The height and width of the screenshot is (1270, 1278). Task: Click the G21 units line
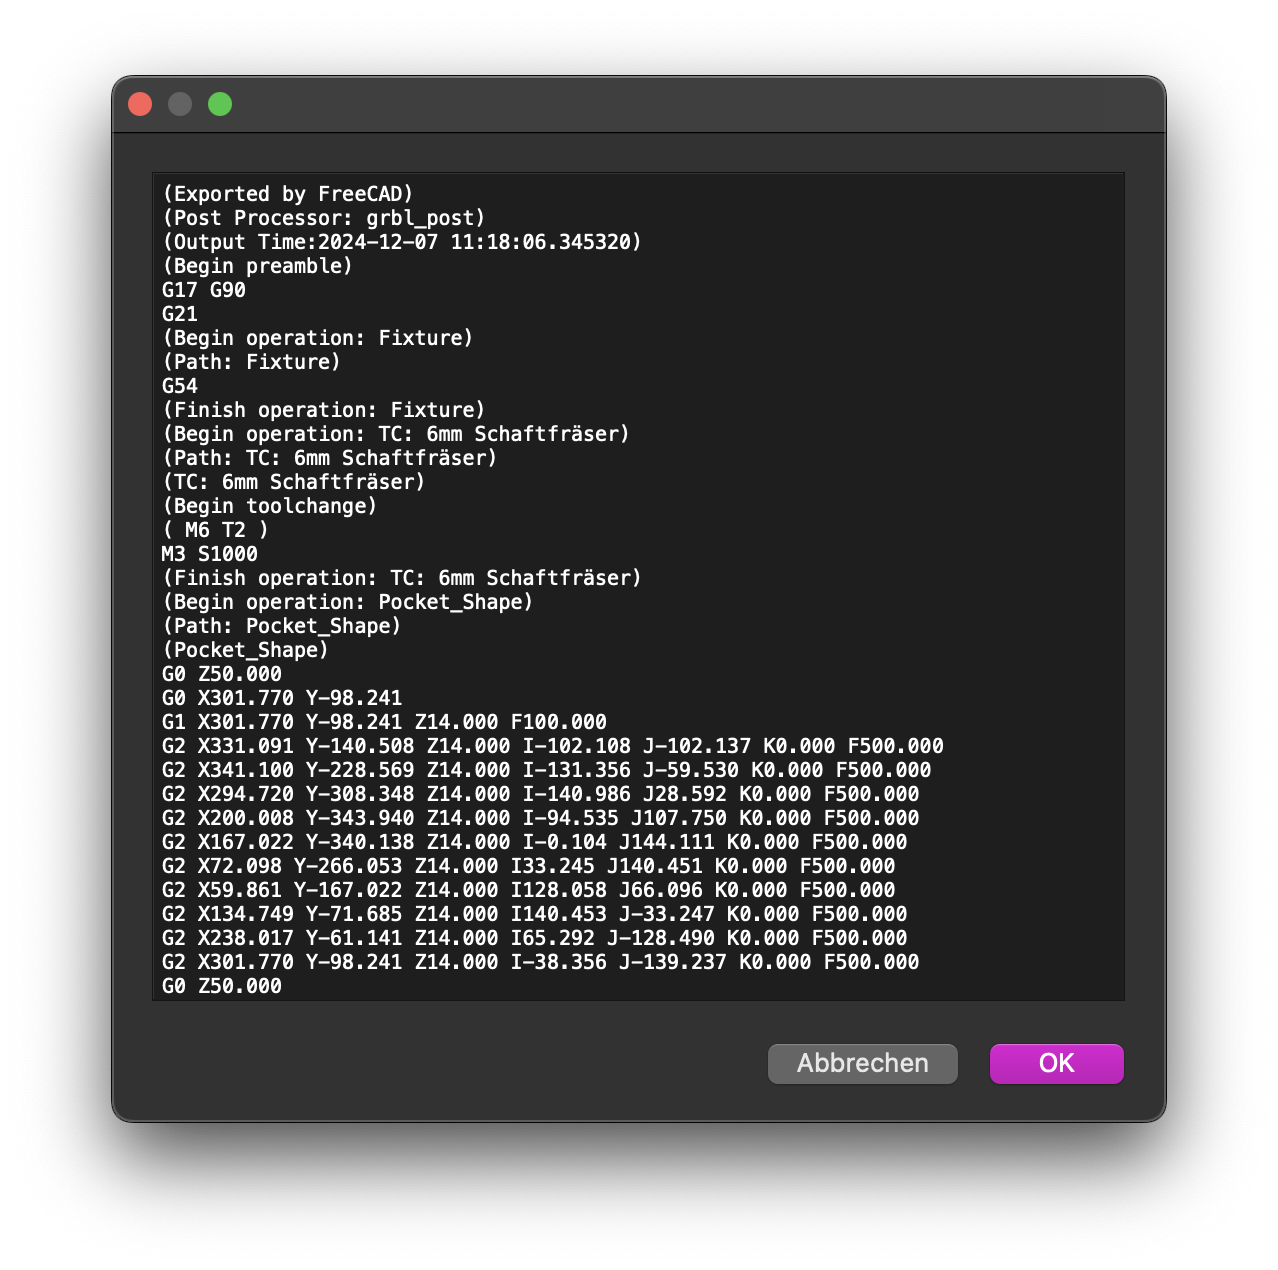tap(180, 314)
